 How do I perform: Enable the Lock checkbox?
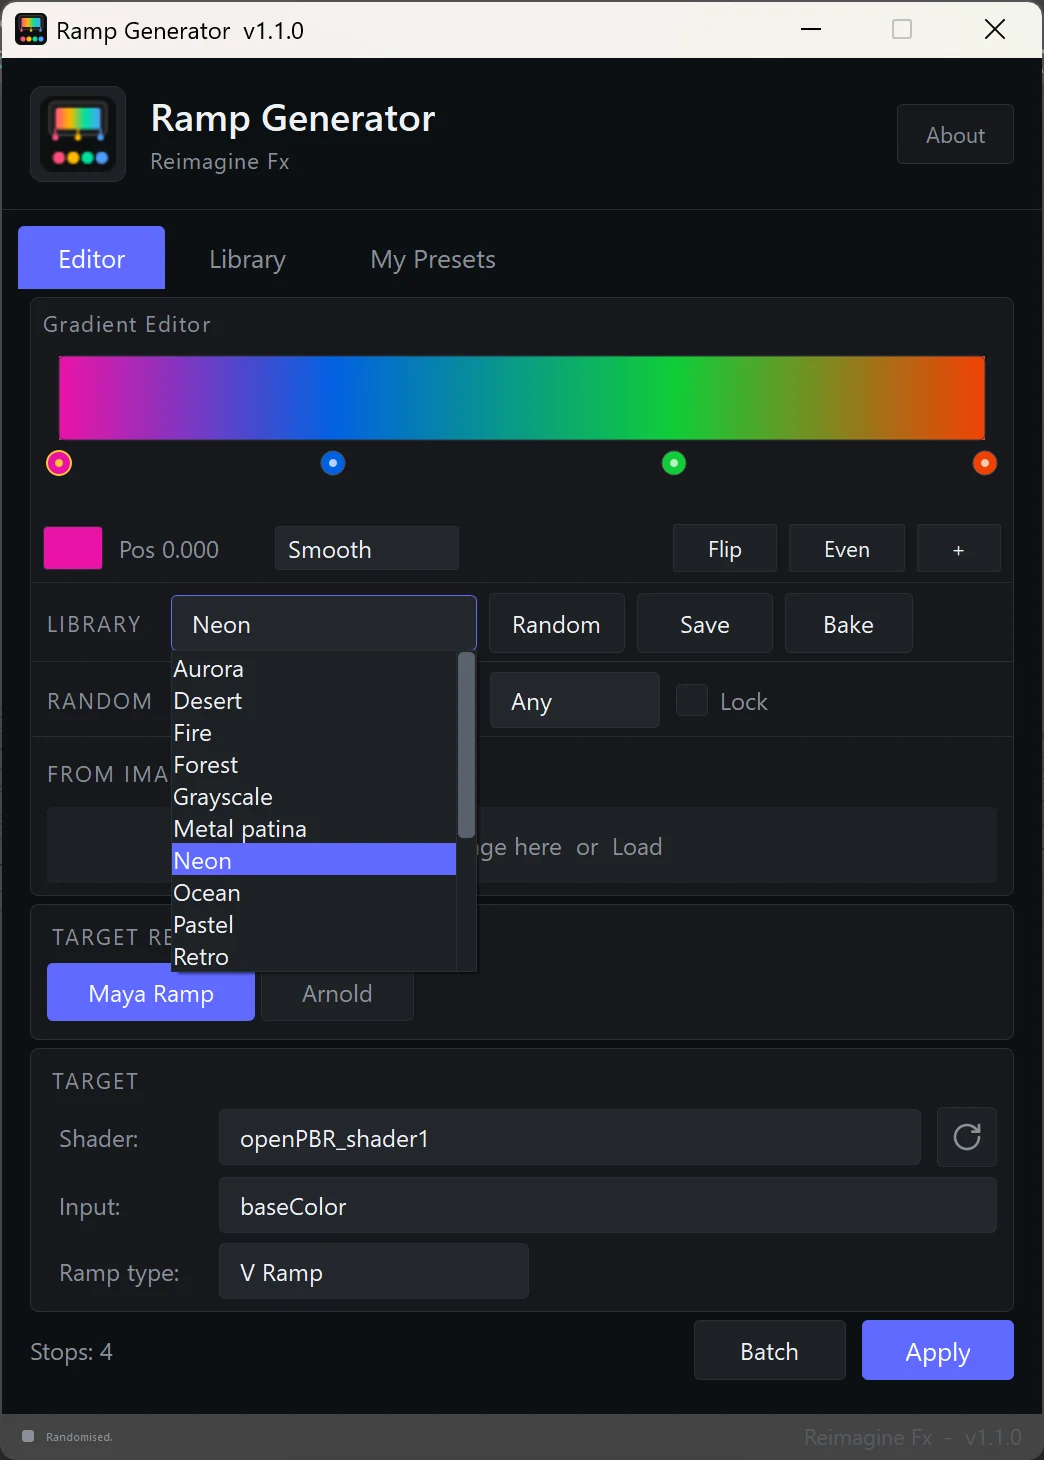click(692, 700)
